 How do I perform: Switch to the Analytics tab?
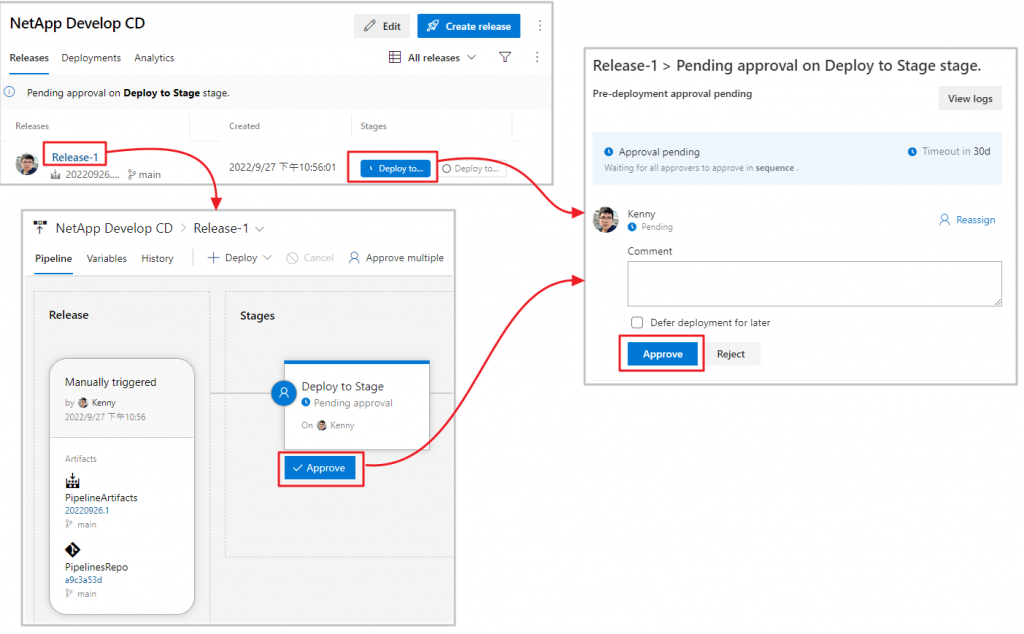154,58
